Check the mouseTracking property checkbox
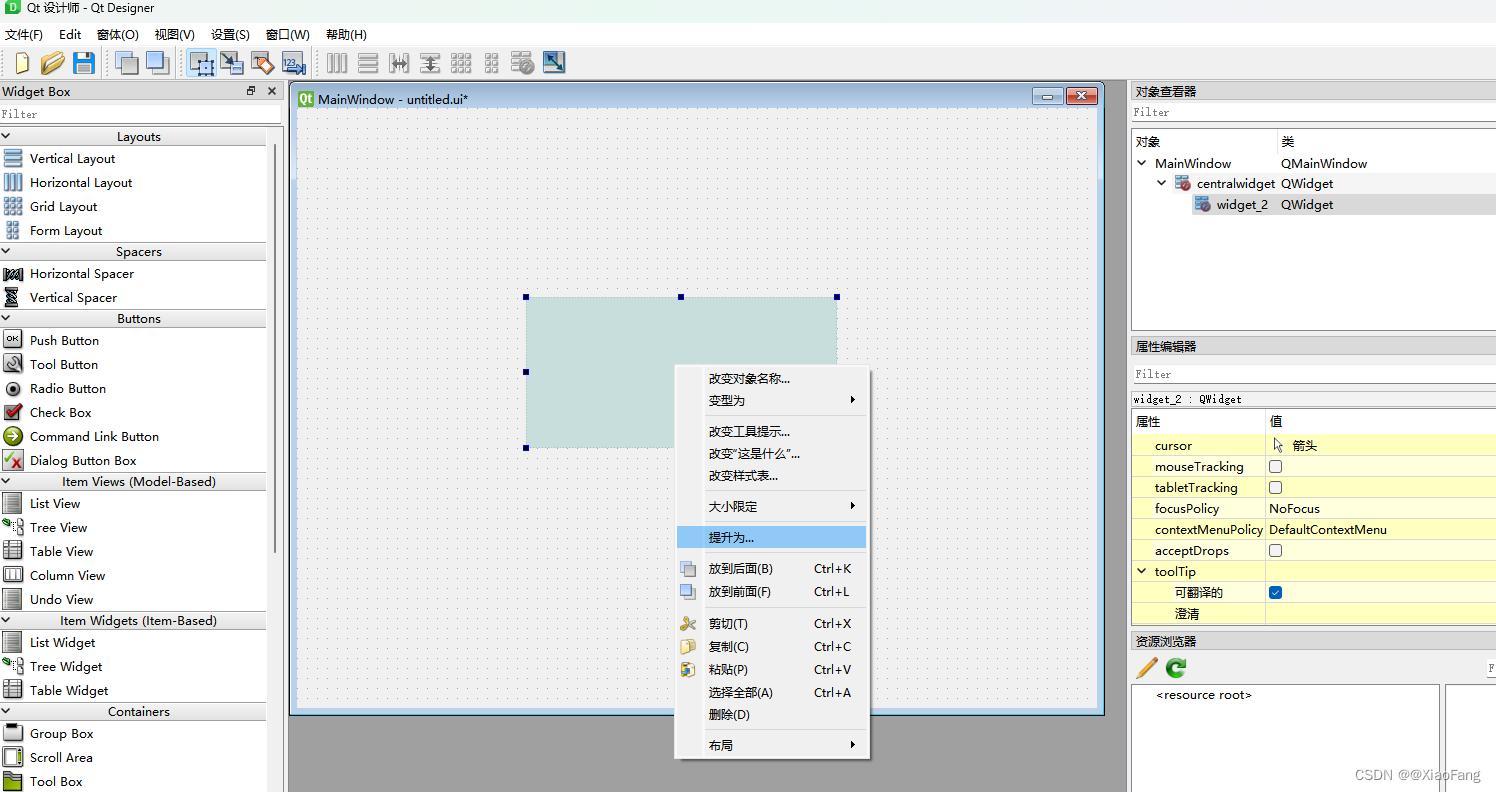The height and width of the screenshot is (792, 1496). coord(1275,466)
